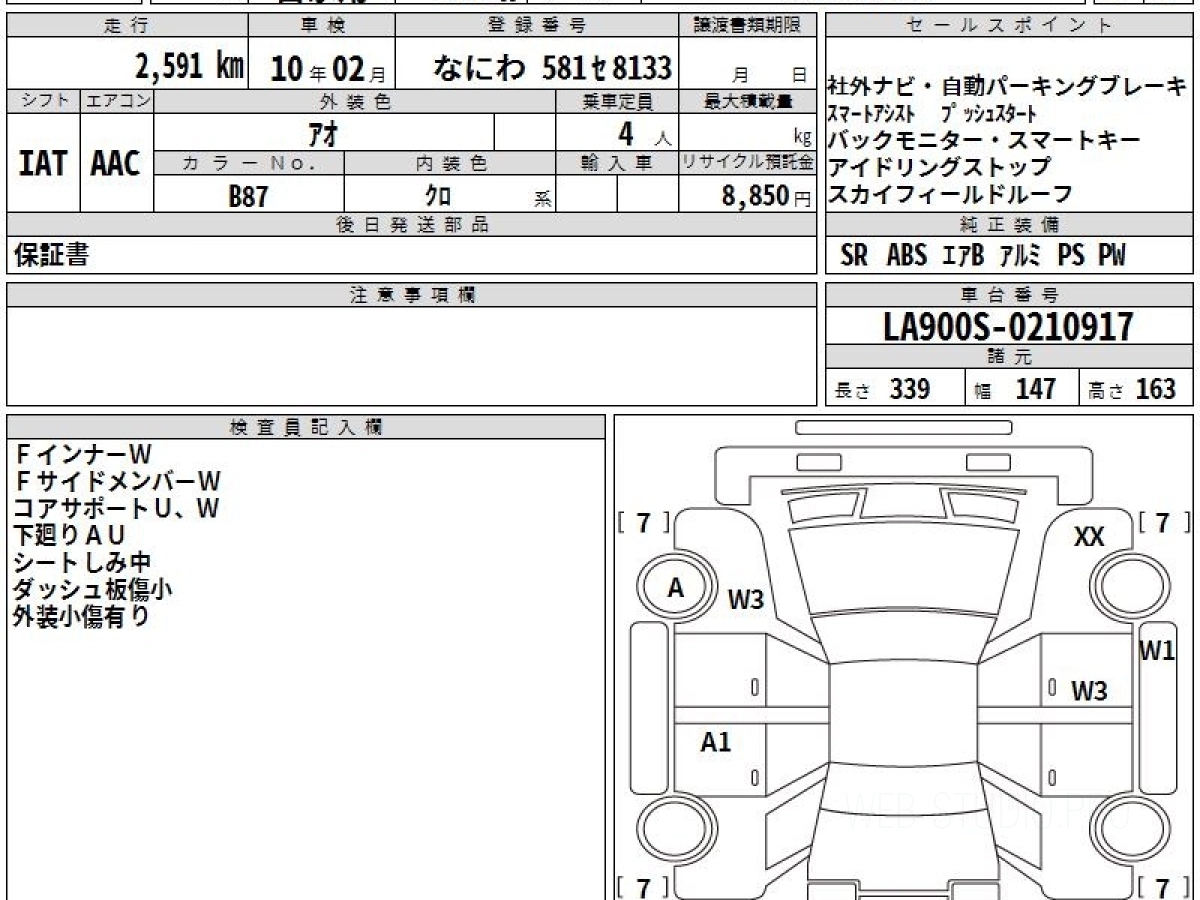The height and width of the screenshot is (900, 1200).
Task: Select the 保証書 entry
Action: point(51,255)
